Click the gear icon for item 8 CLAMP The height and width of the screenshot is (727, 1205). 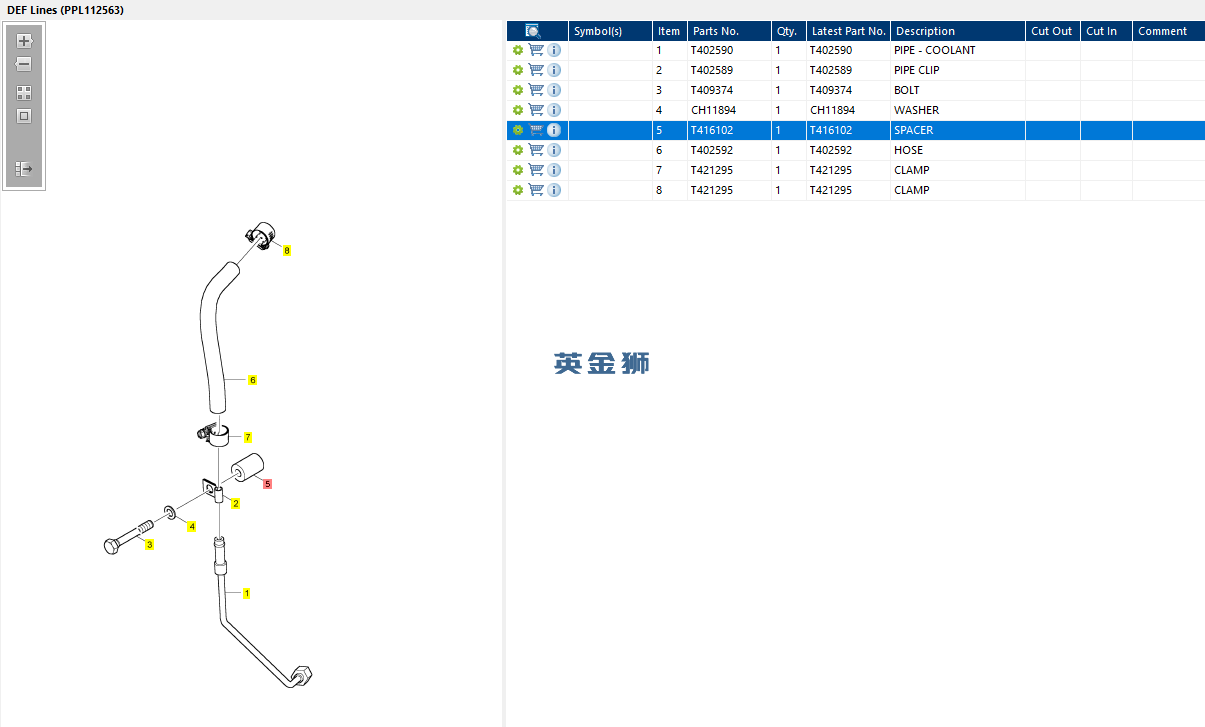(518, 190)
